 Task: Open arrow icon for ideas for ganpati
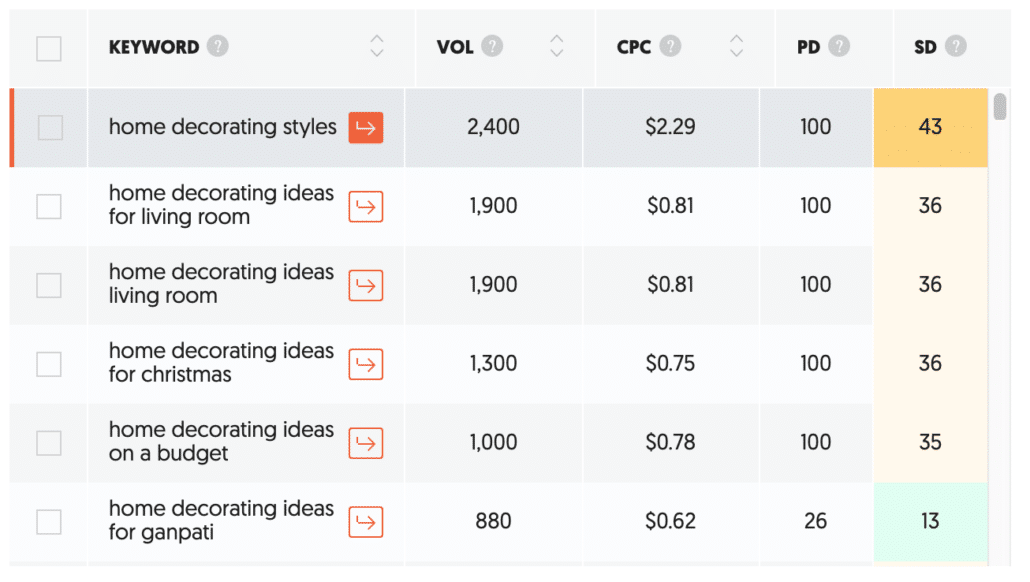(366, 522)
